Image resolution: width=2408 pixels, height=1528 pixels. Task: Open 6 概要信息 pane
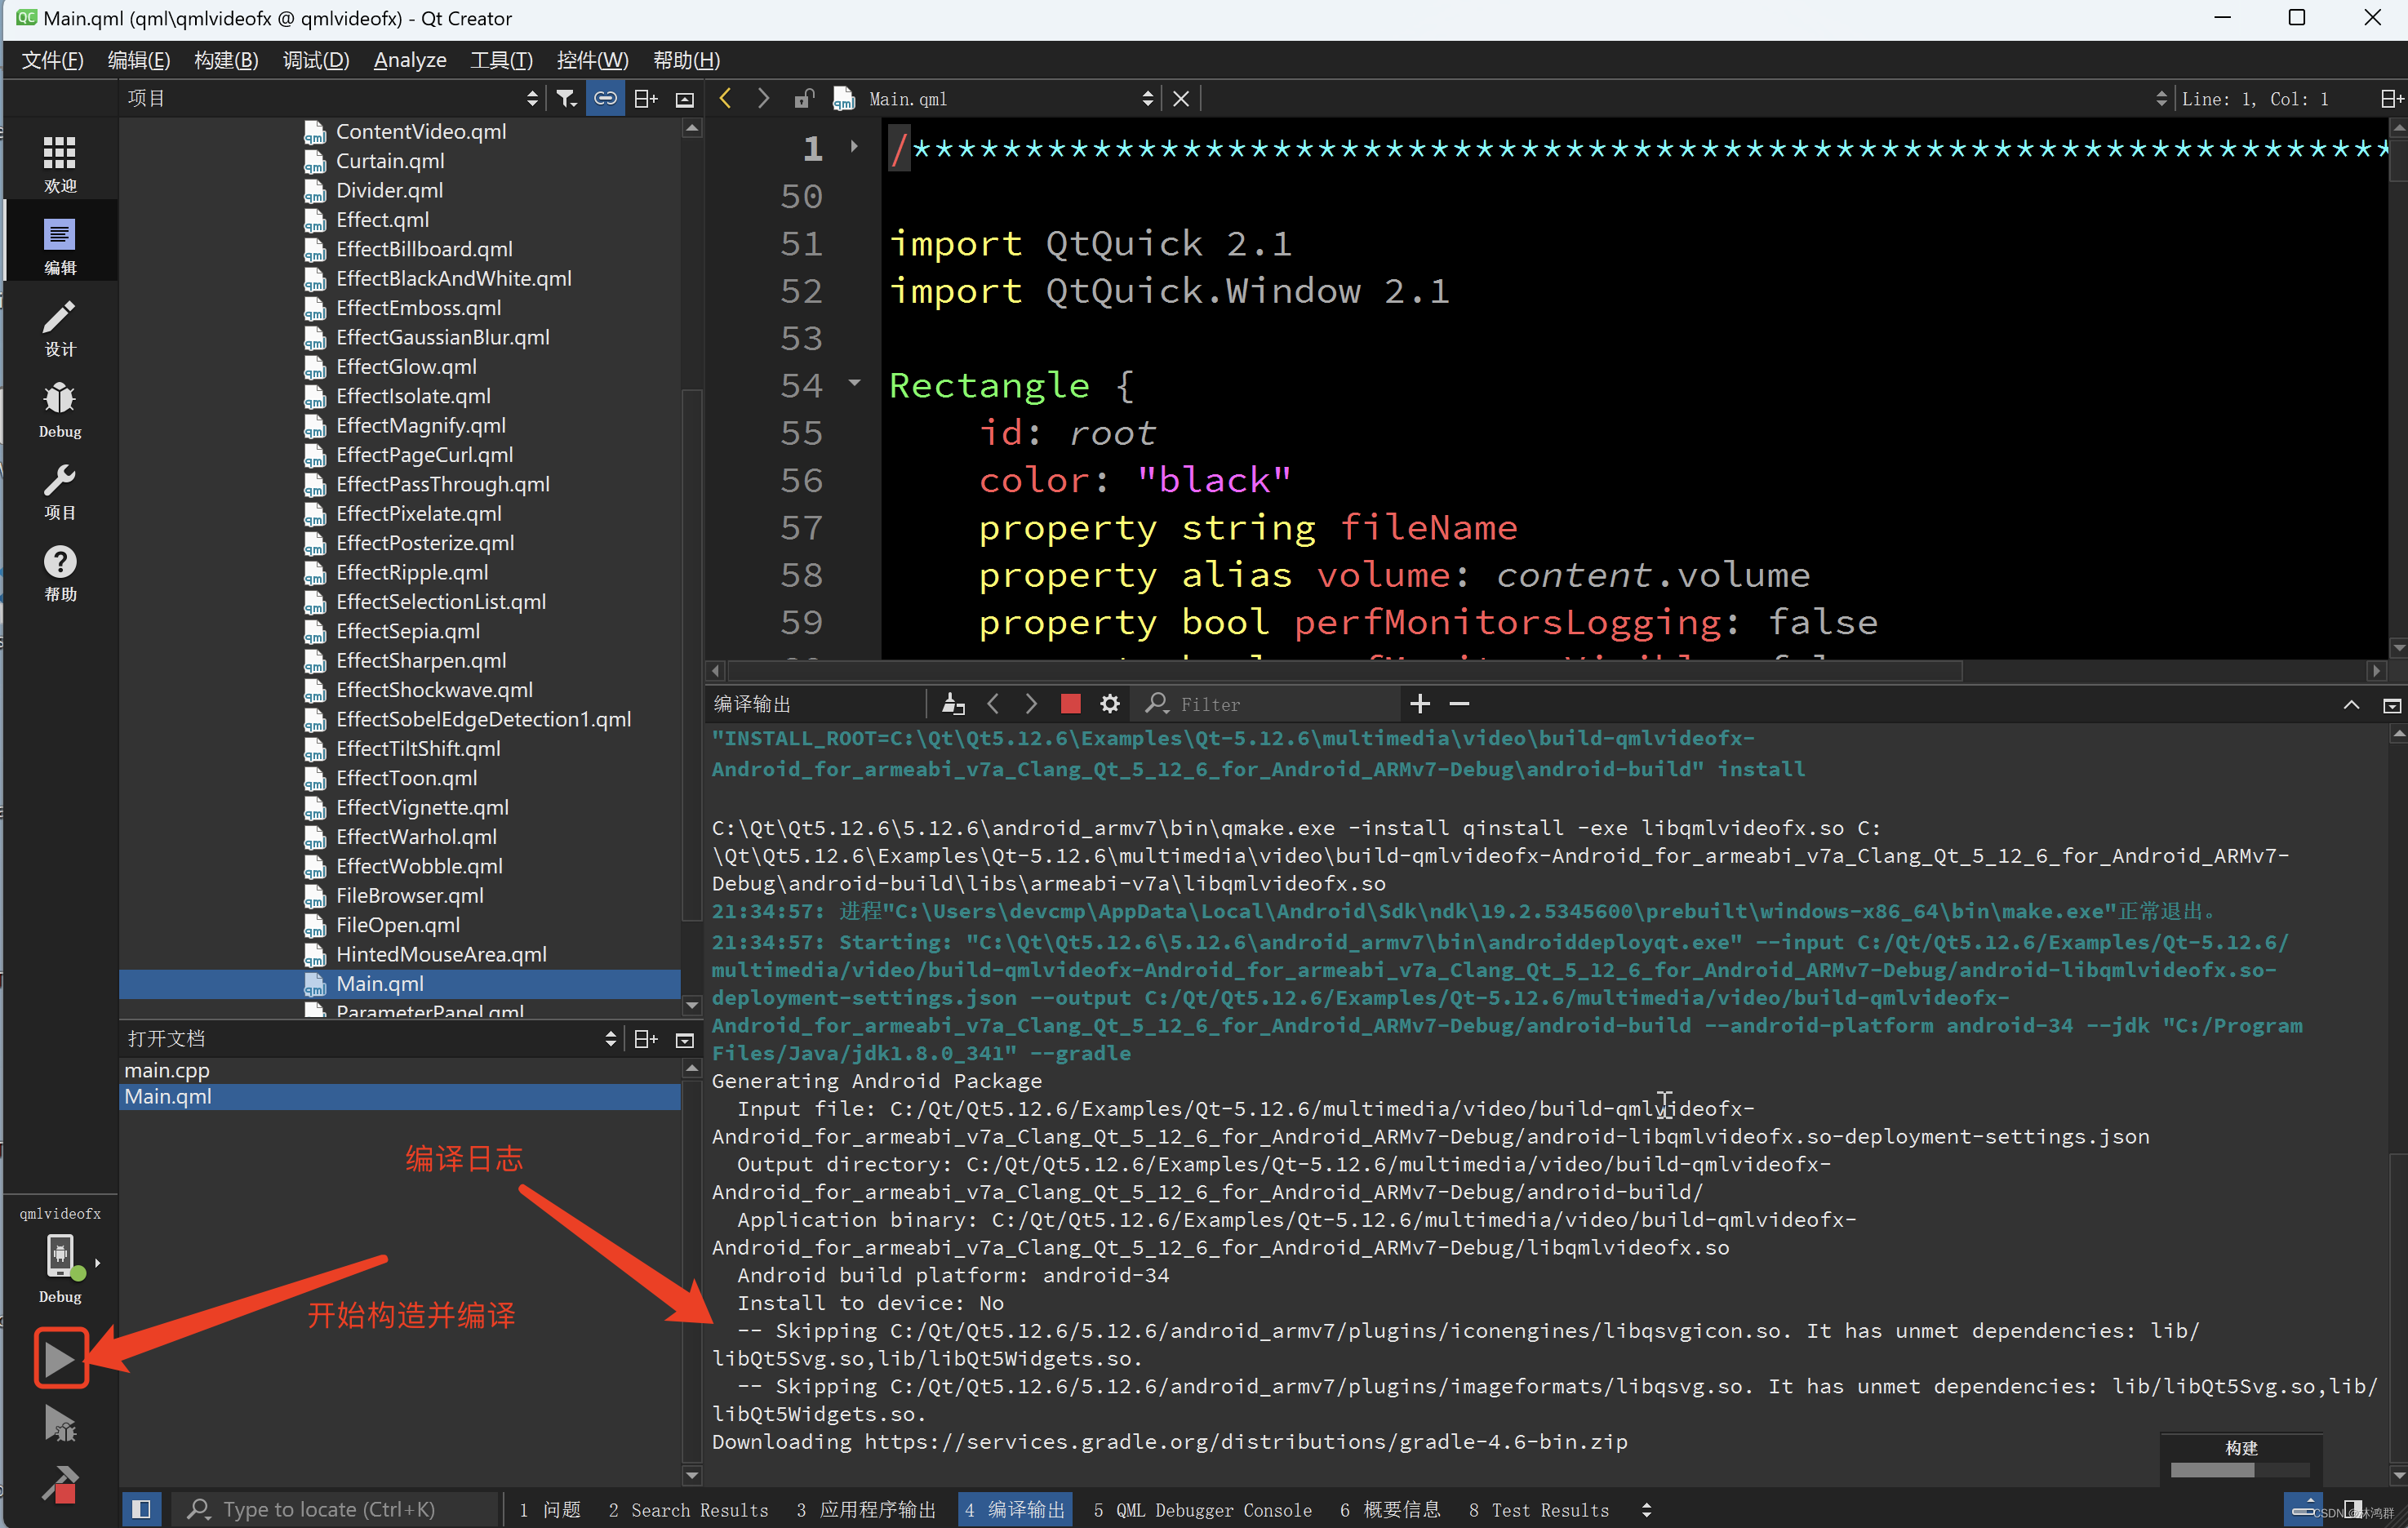pyautogui.click(x=1390, y=1509)
